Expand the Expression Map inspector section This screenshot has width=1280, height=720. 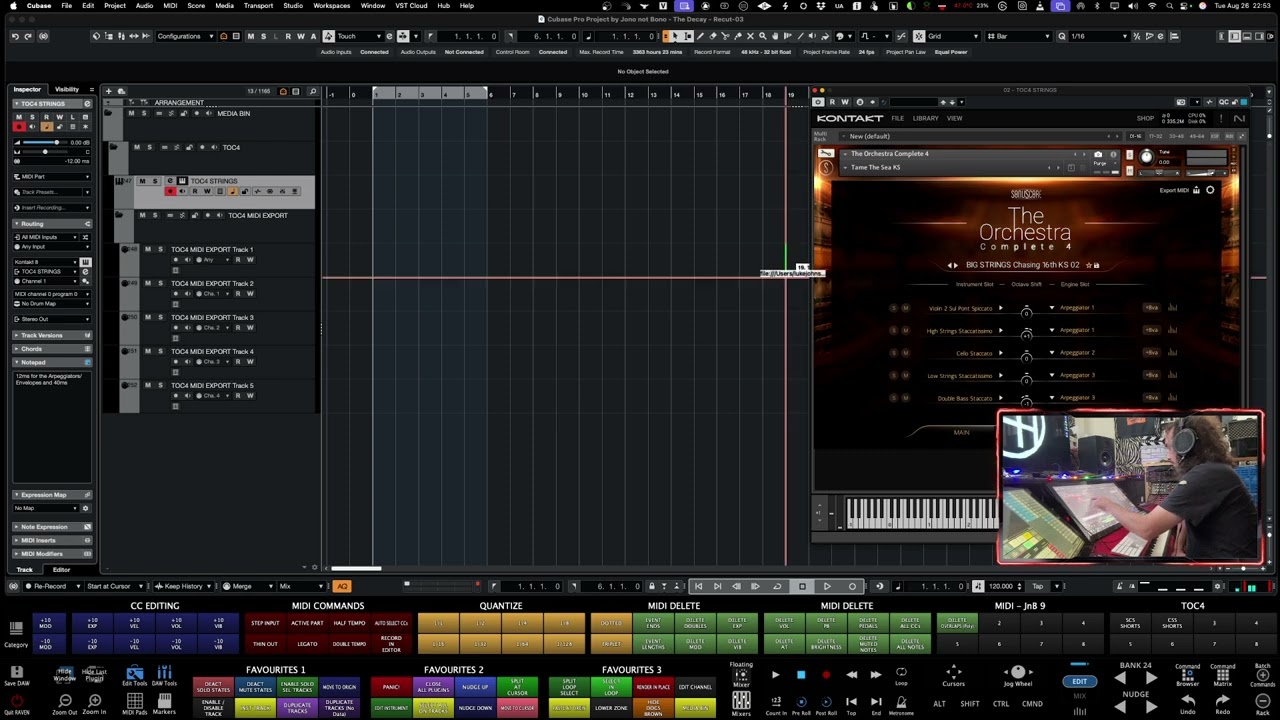pyautogui.click(x=52, y=495)
